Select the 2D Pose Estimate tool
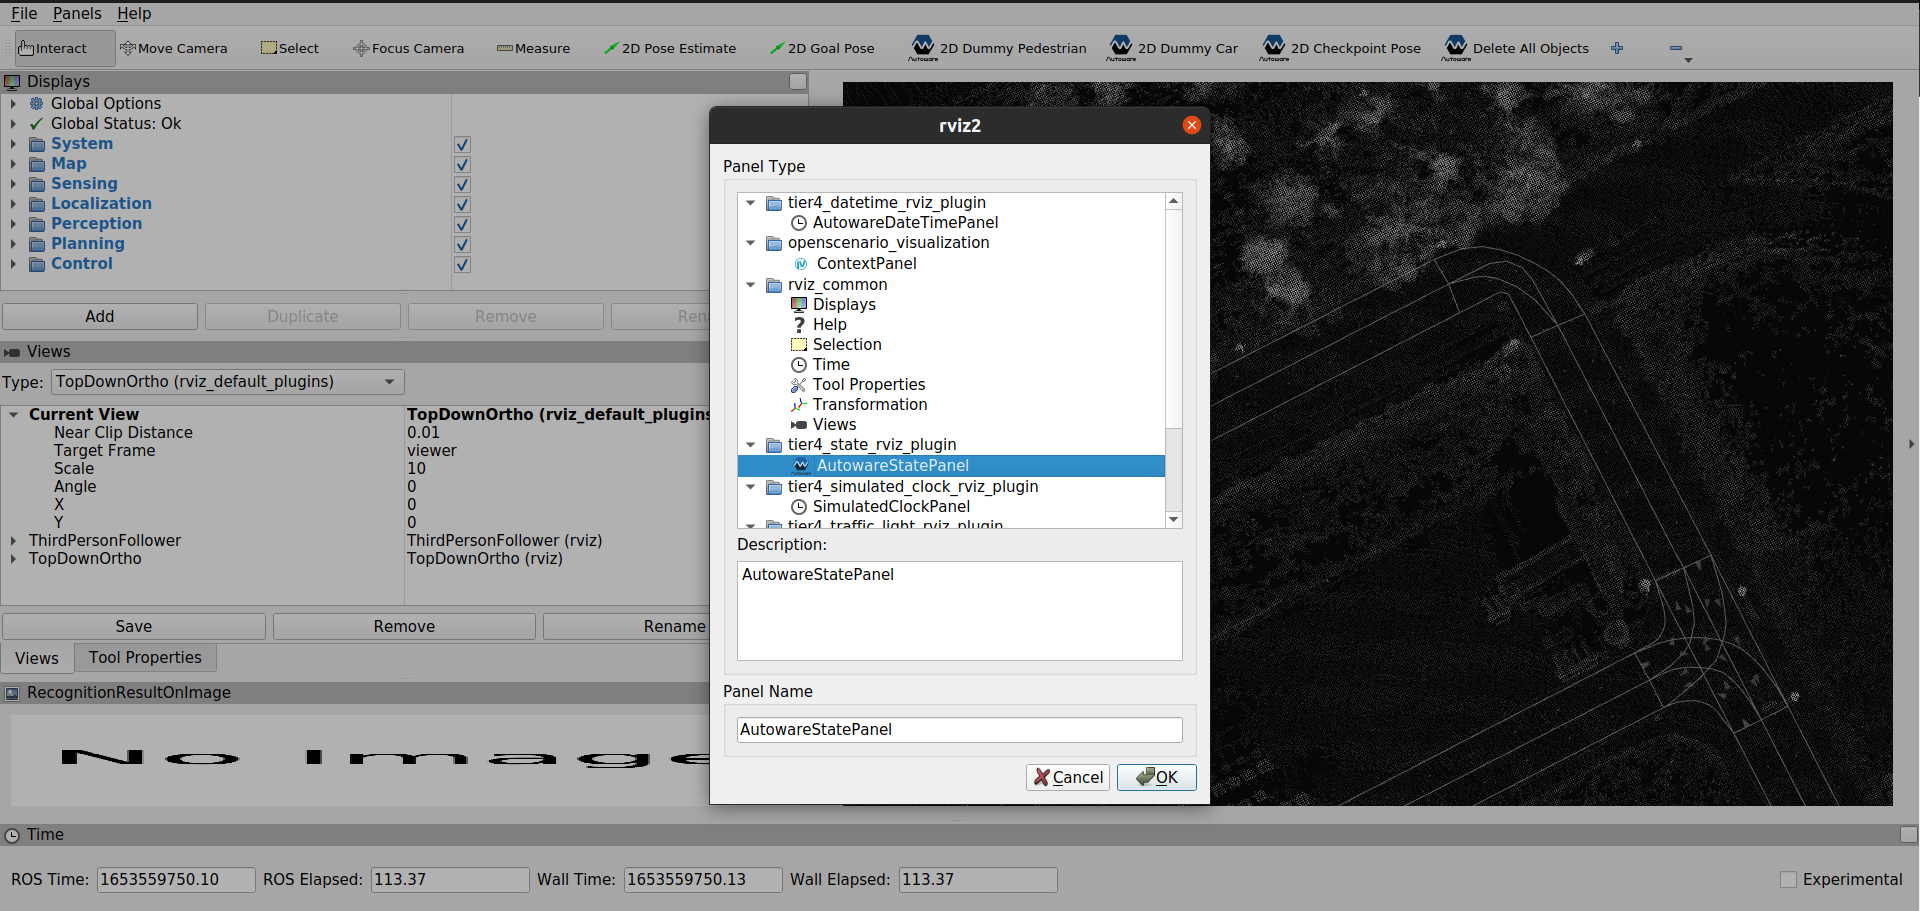 (x=669, y=48)
